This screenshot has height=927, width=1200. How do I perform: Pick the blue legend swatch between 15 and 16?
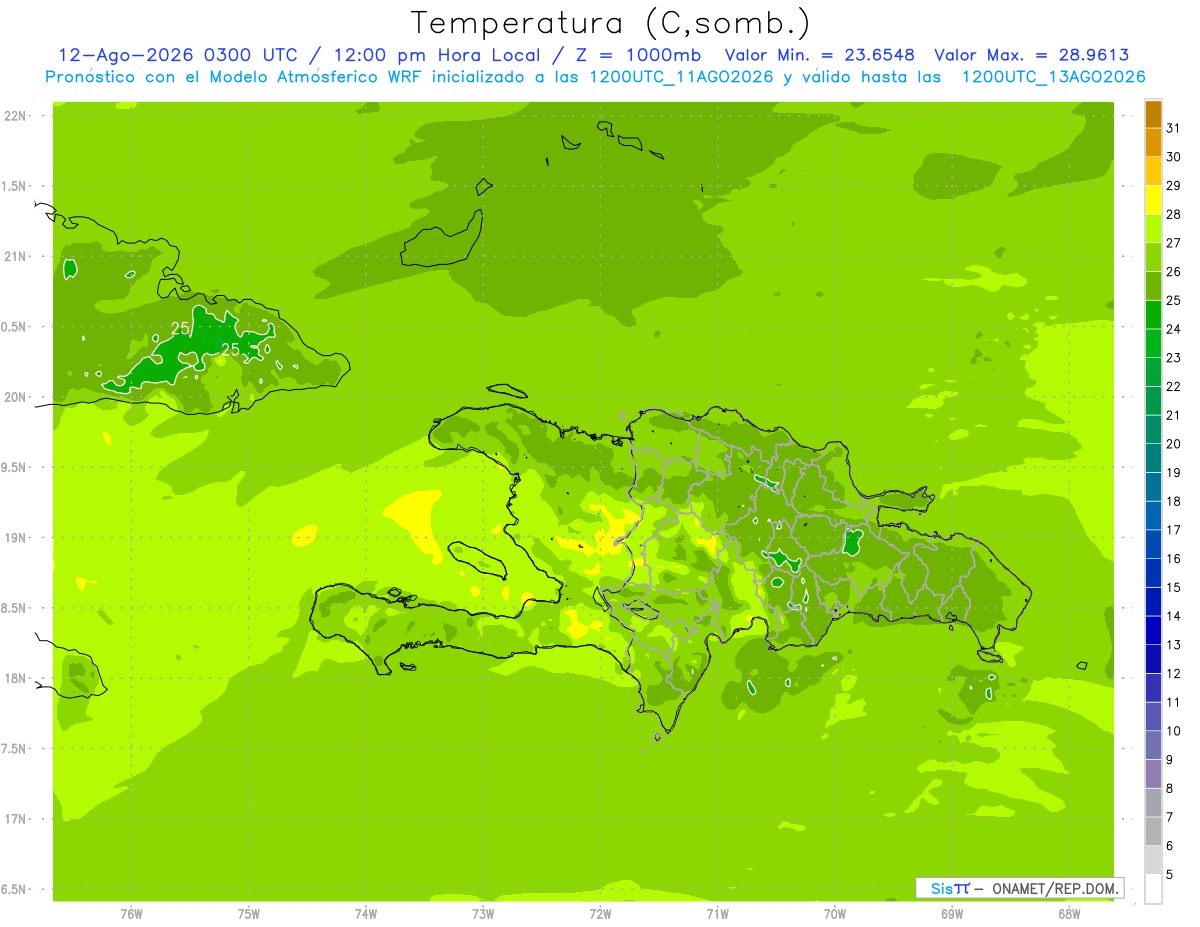pyautogui.click(x=1153, y=573)
